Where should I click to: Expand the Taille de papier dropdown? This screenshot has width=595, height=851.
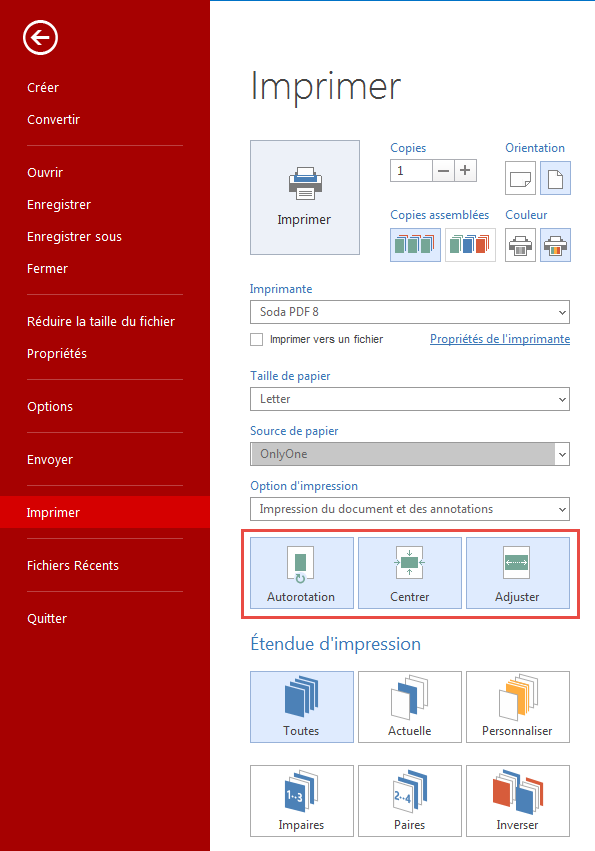coord(410,399)
